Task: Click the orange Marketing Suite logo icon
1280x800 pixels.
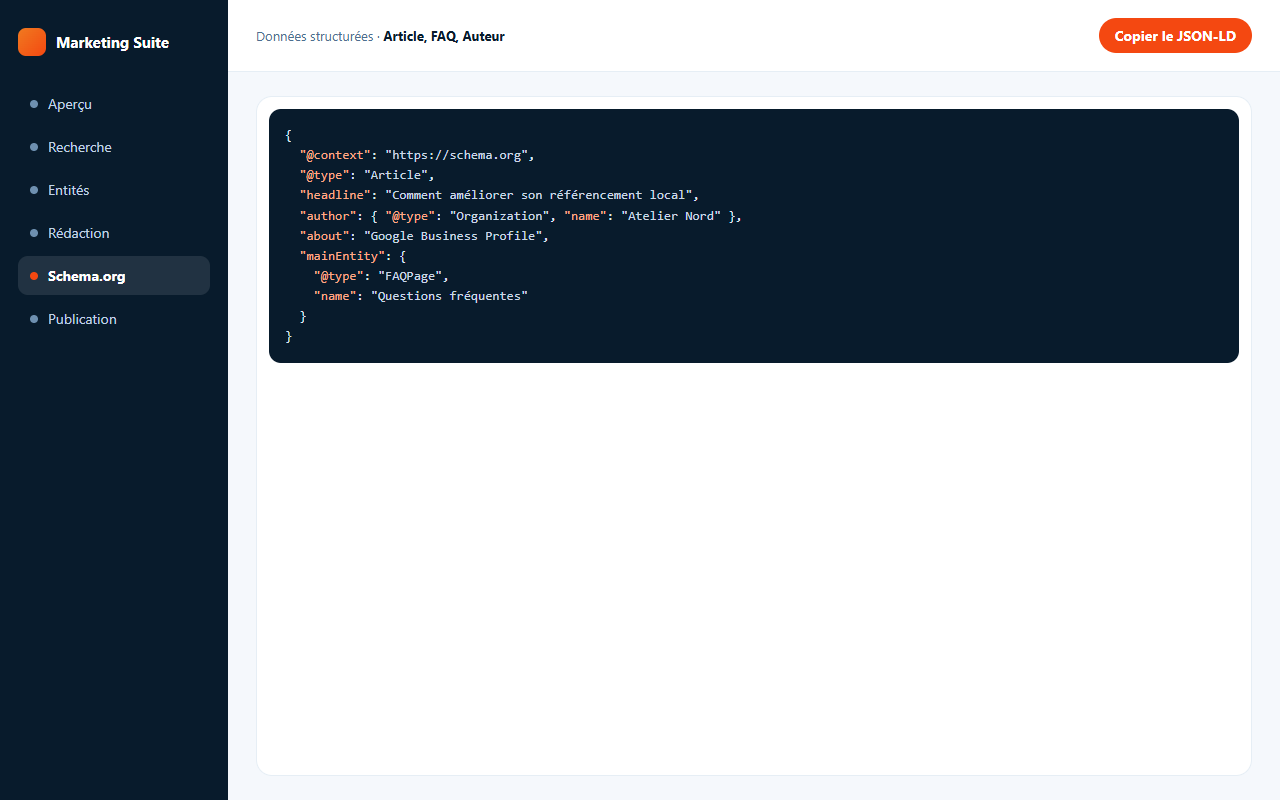Action: tap(32, 42)
